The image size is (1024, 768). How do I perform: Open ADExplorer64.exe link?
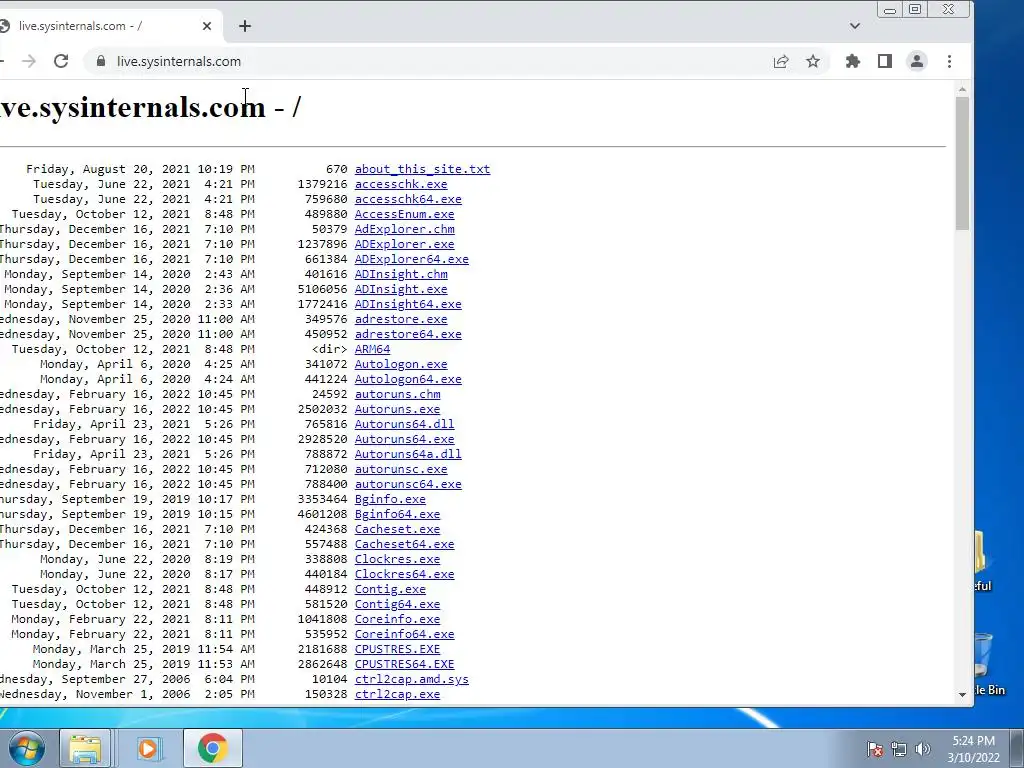411,259
